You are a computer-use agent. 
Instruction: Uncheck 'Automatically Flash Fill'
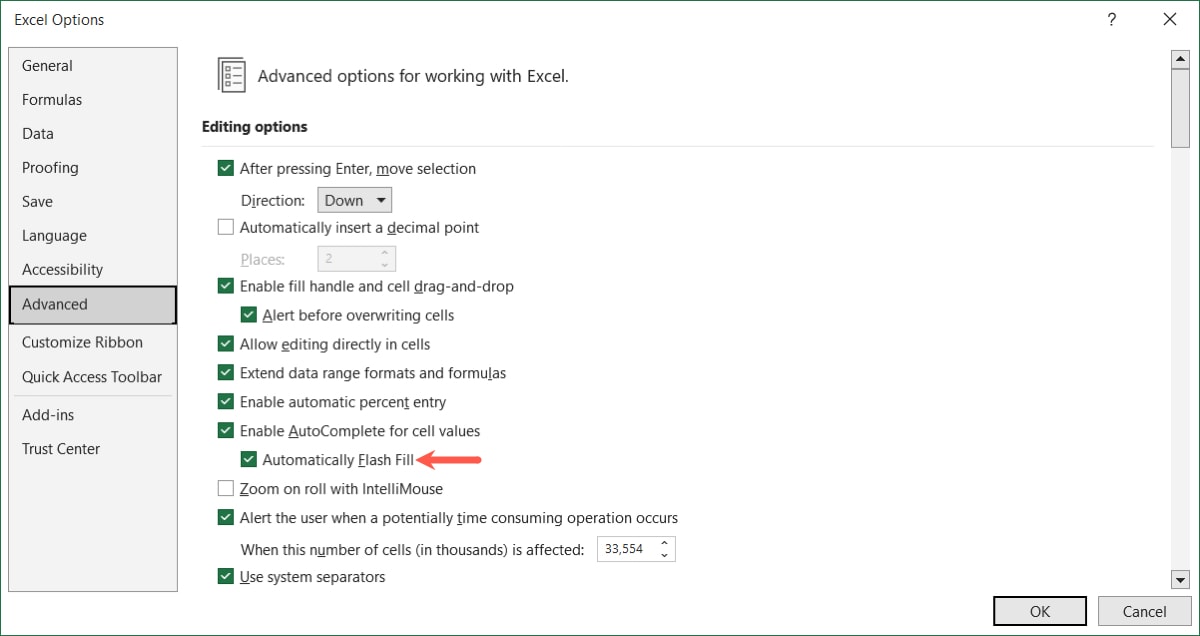(248, 459)
